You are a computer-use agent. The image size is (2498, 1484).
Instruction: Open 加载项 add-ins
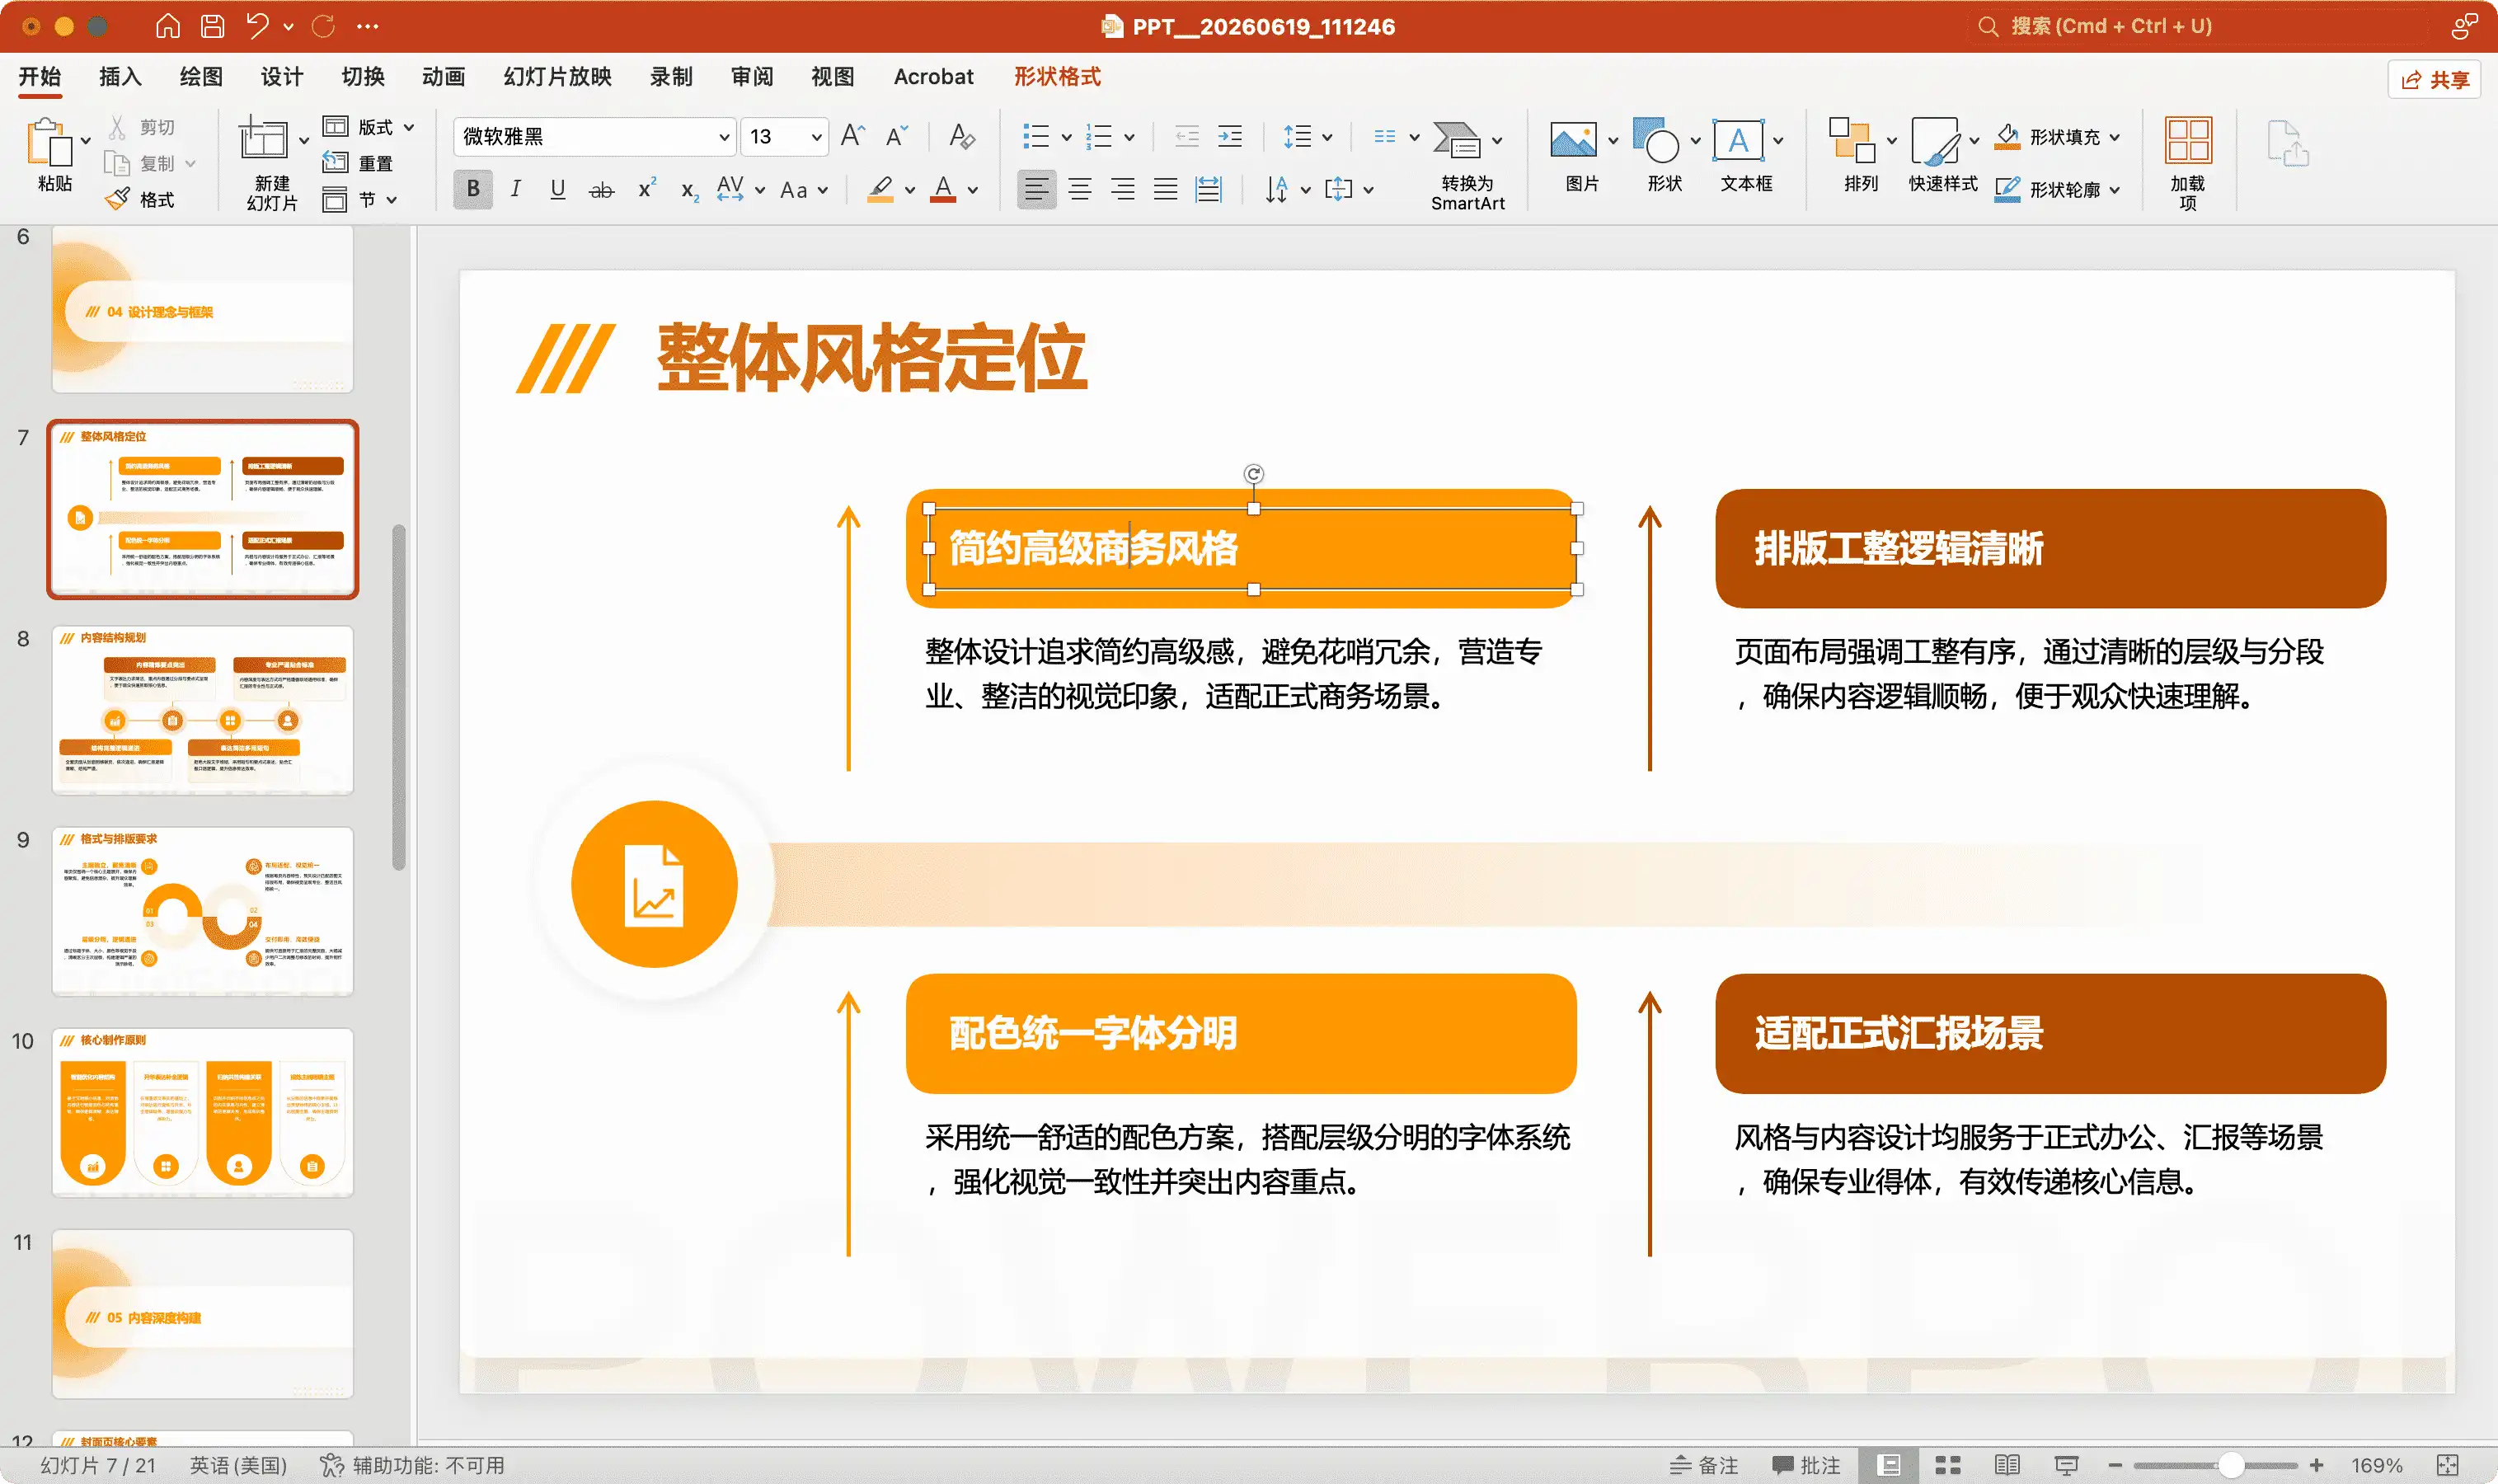coord(2188,140)
